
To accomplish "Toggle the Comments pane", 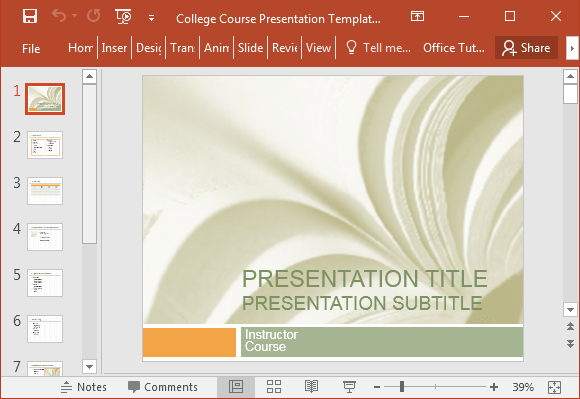I will [x=163, y=387].
